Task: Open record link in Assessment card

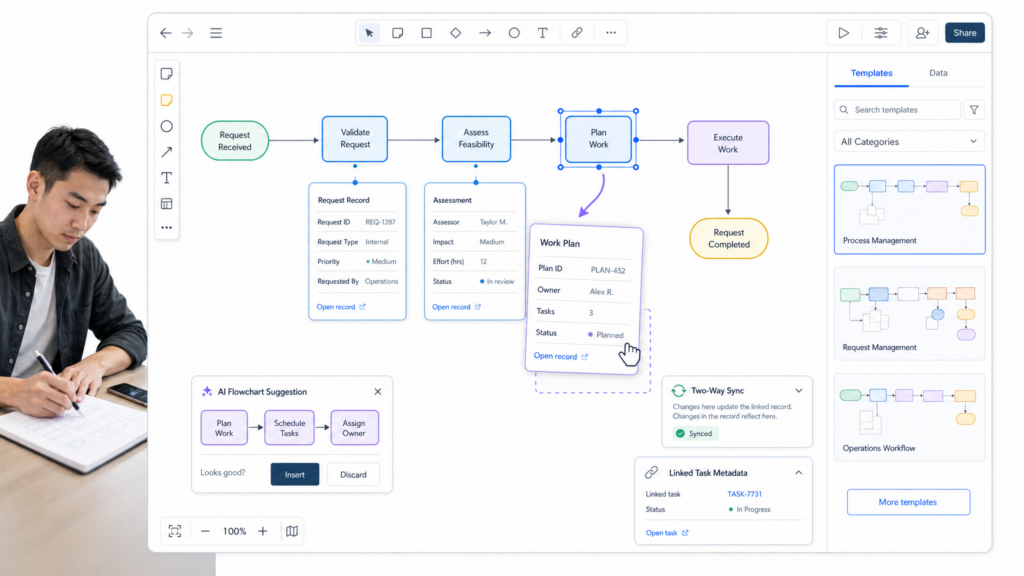Action: [456, 307]
